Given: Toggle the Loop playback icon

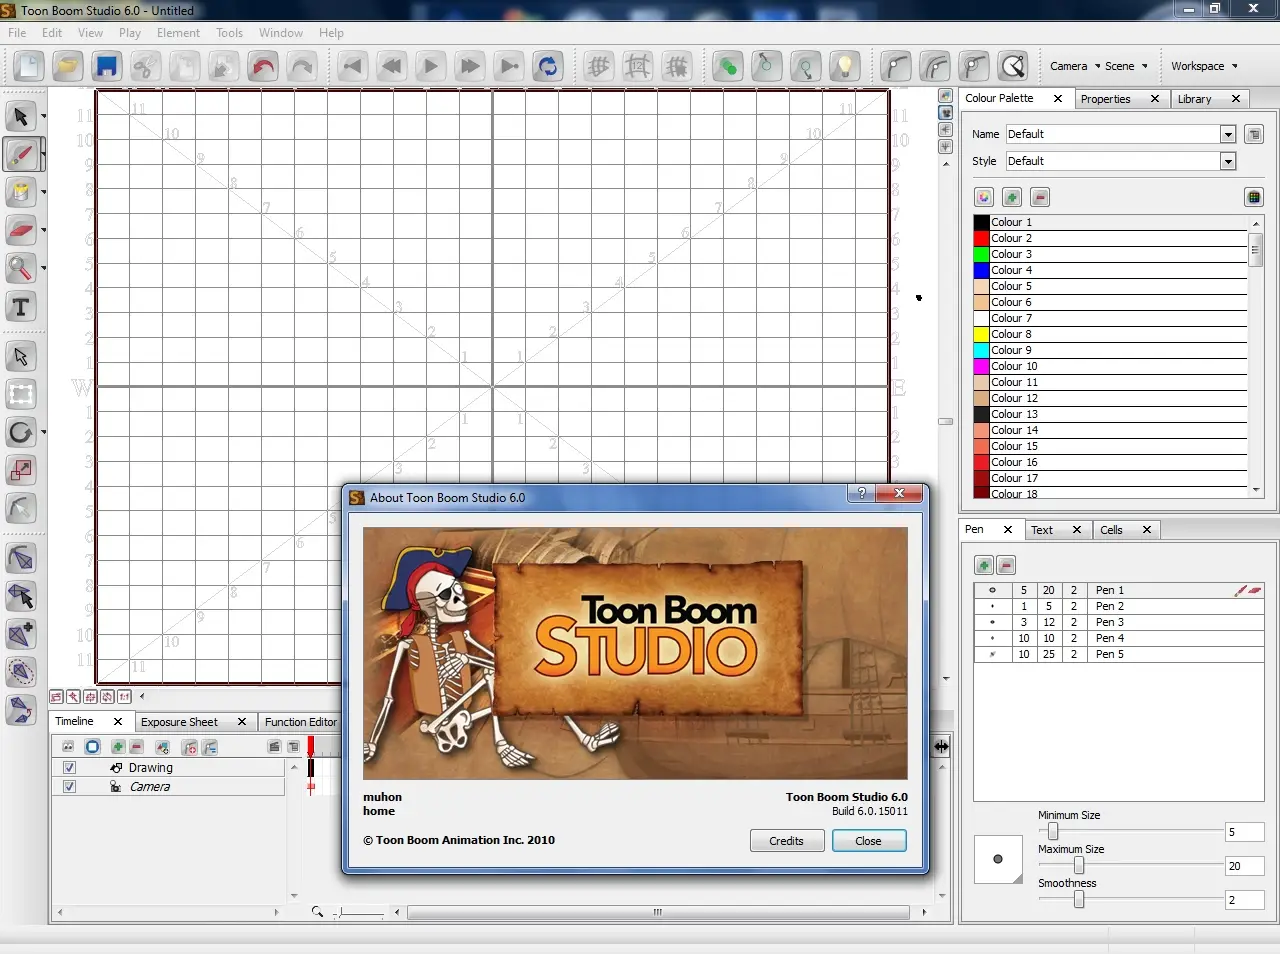Looking at the screenshot, I should coord(548,67).
